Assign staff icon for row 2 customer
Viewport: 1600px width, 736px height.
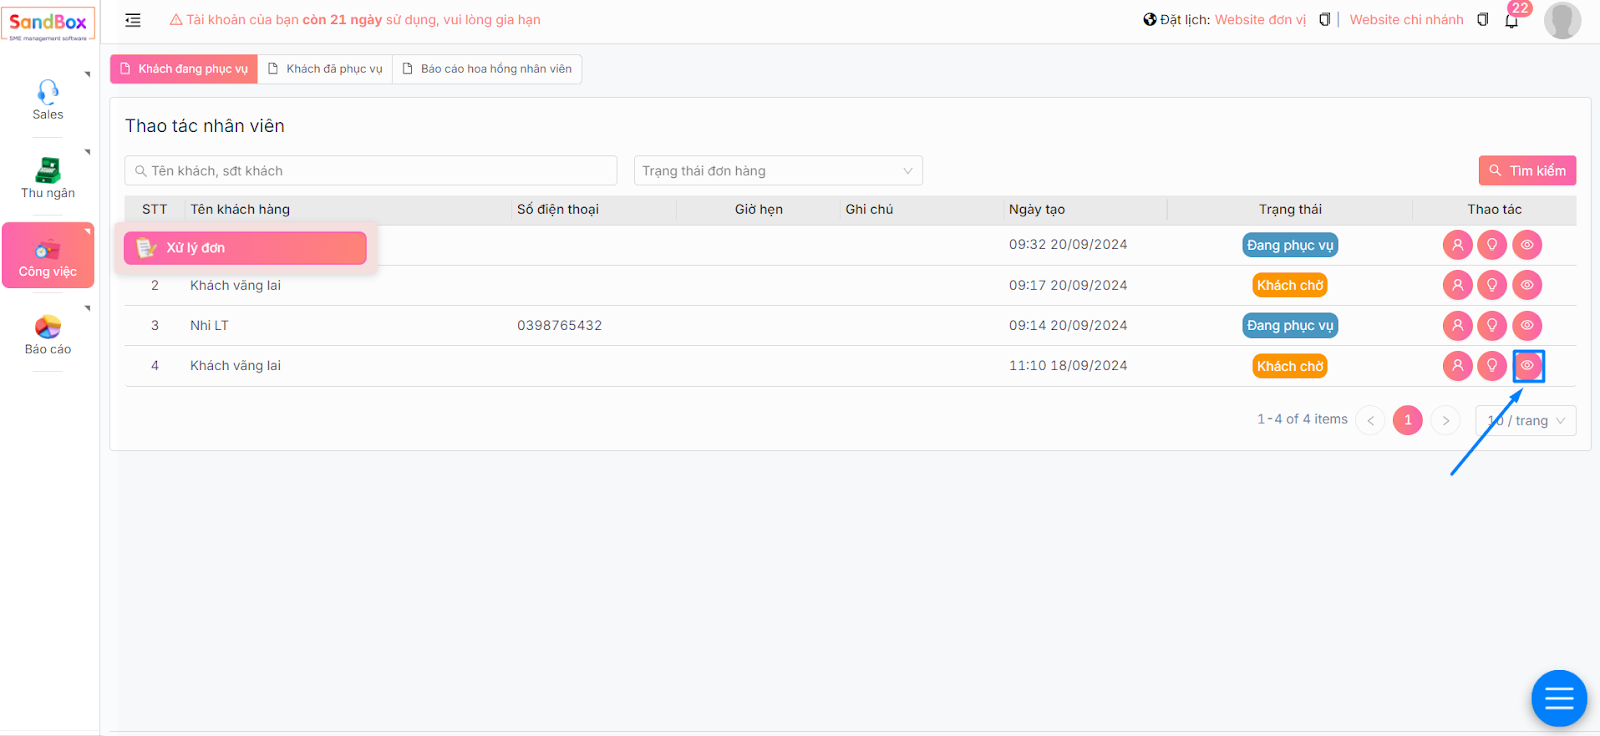1457,286
